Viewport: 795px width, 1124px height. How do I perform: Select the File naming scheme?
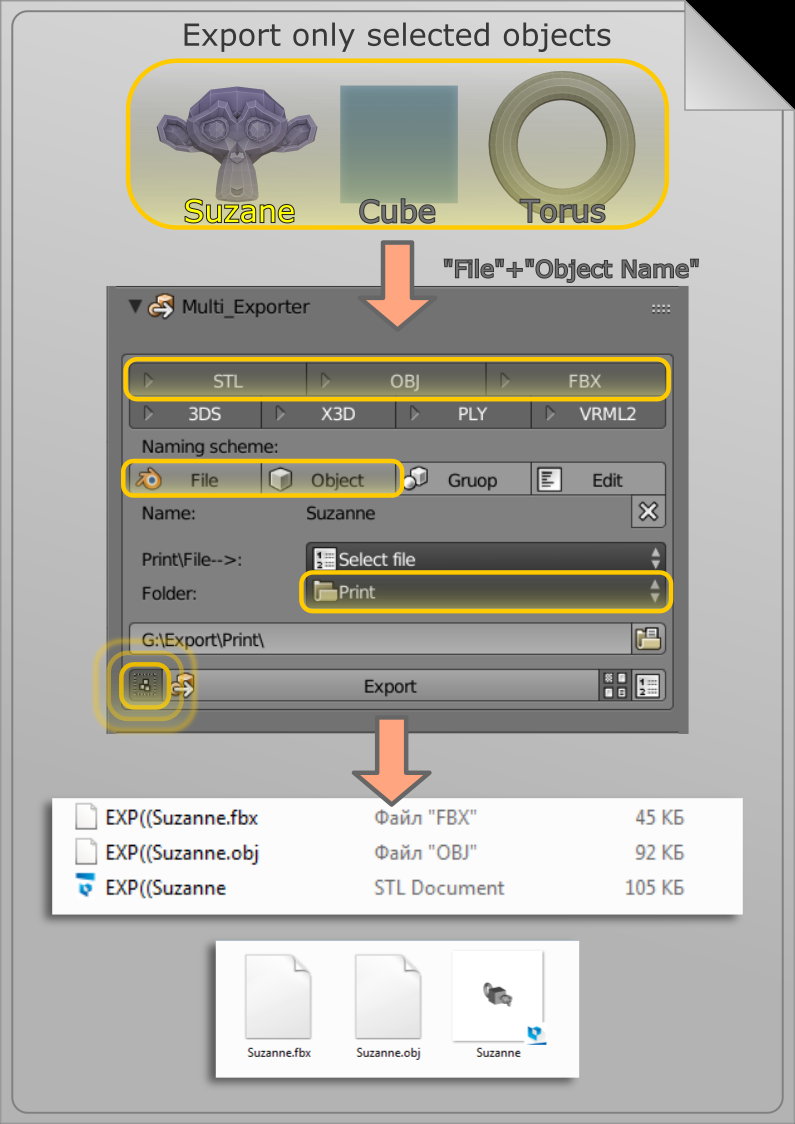193,480
